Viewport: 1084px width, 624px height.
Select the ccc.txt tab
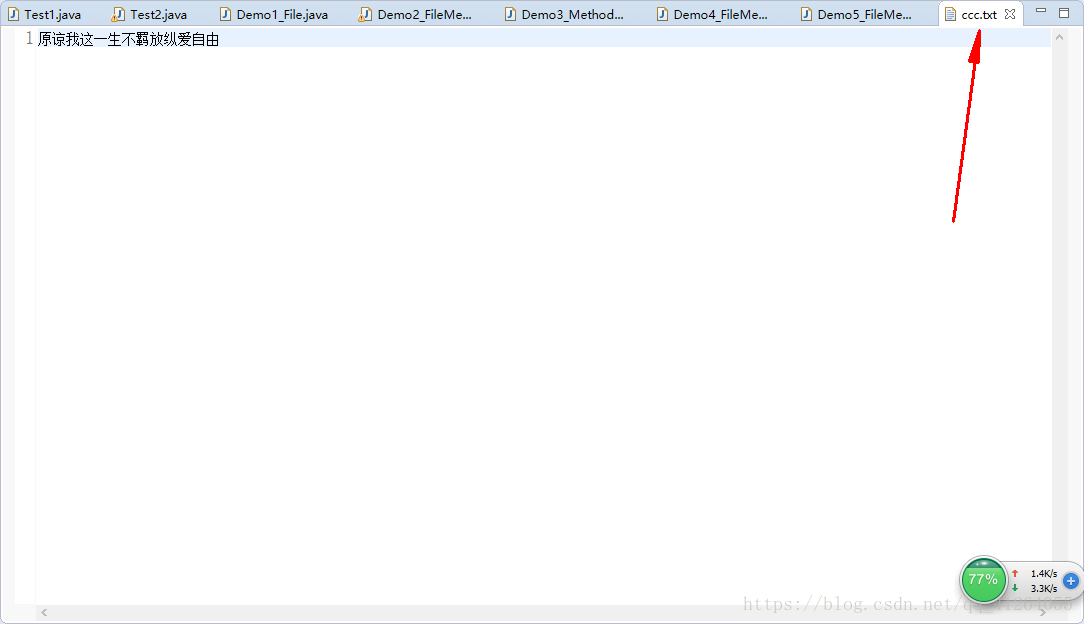[x=979, y=14]
